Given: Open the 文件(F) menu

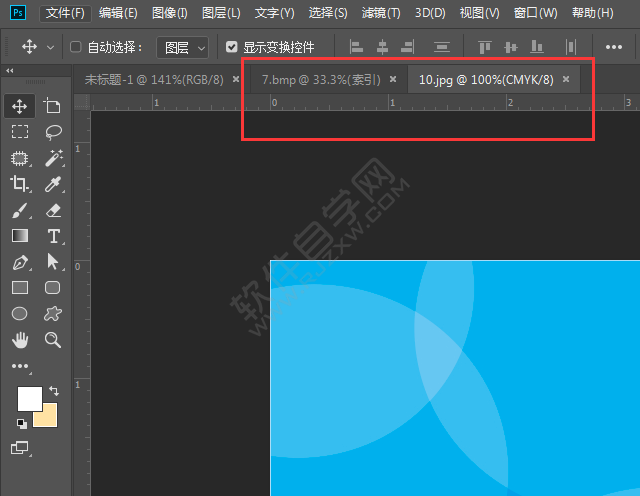Looking at the screenshot, I should pos(65,13).
